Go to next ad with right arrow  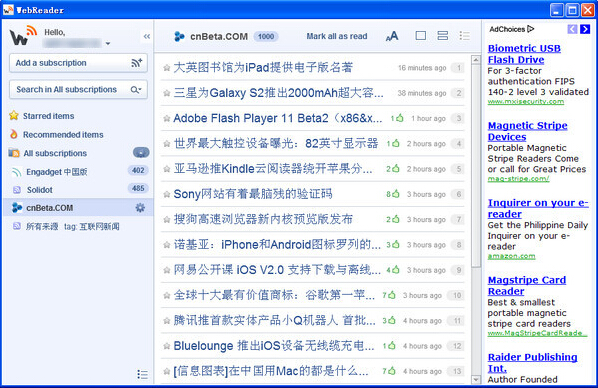coord(585,29)
